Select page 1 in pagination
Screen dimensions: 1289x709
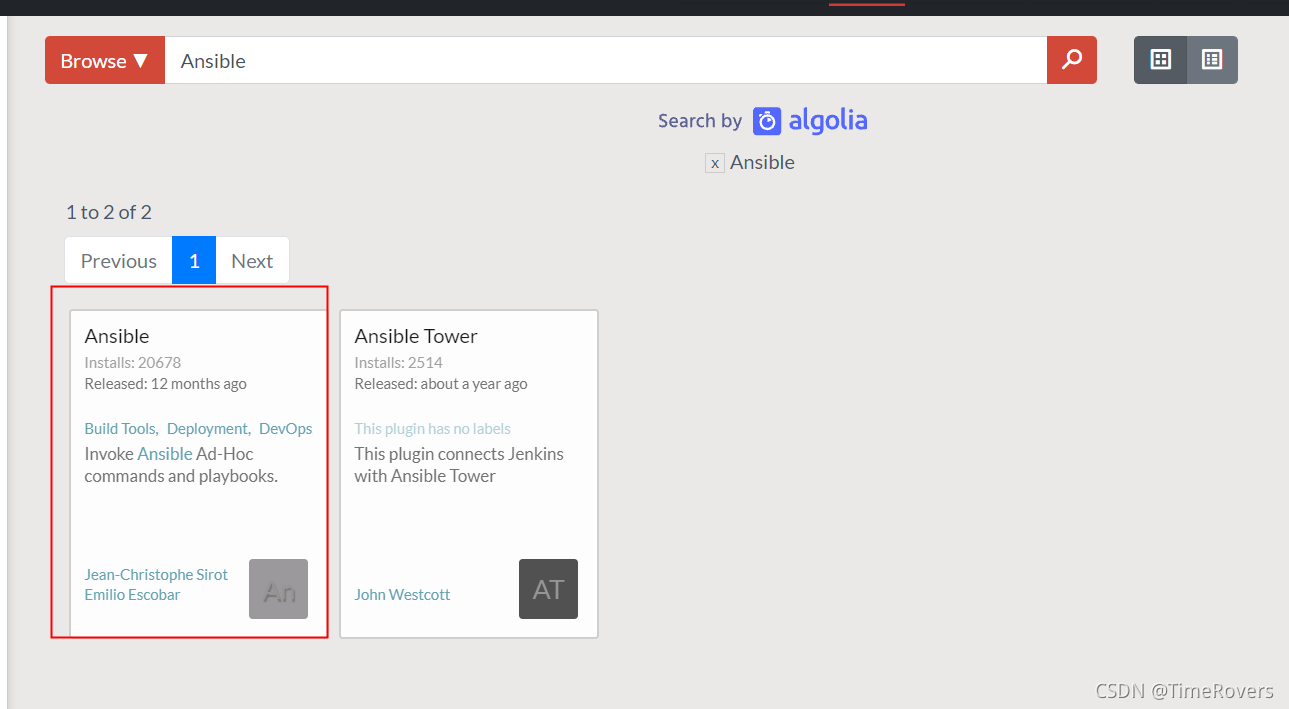pyautogui.click(x=194, y=261)
